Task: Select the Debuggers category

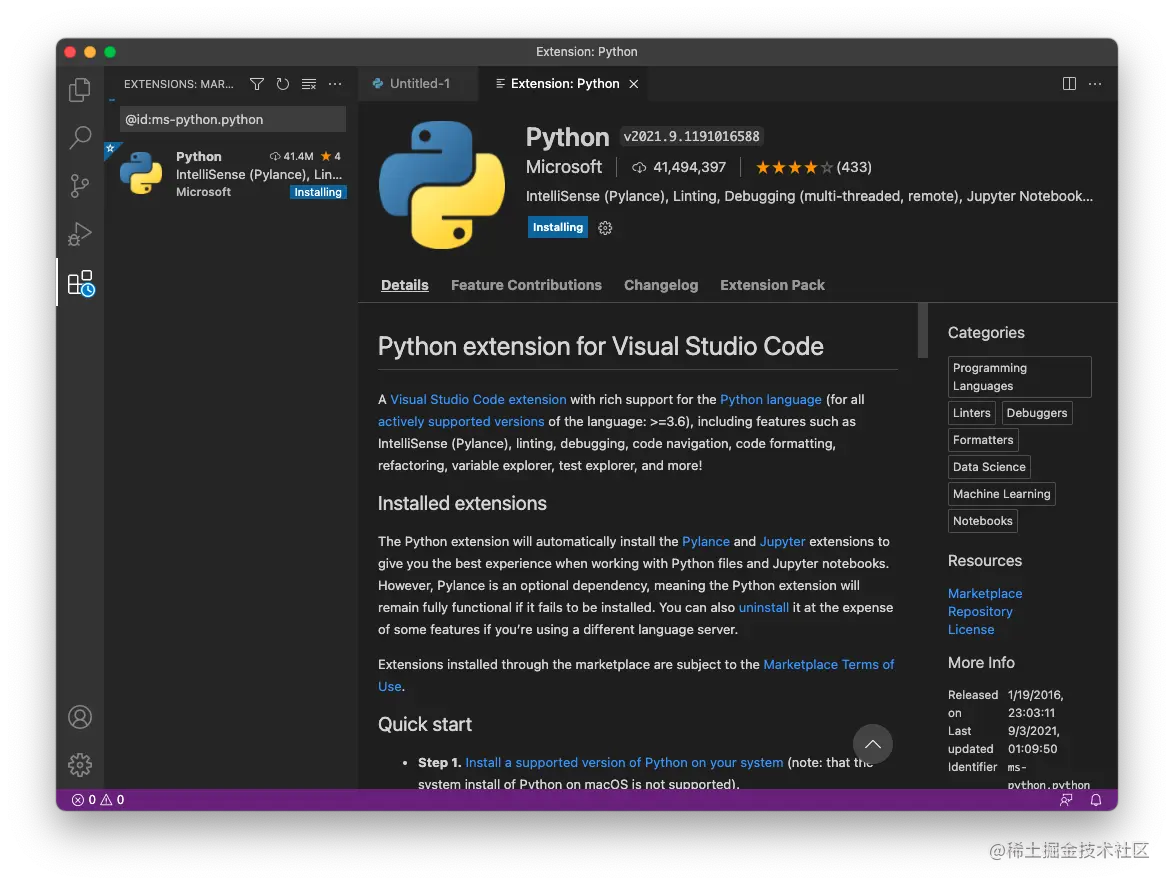Action: [1036, 413]
